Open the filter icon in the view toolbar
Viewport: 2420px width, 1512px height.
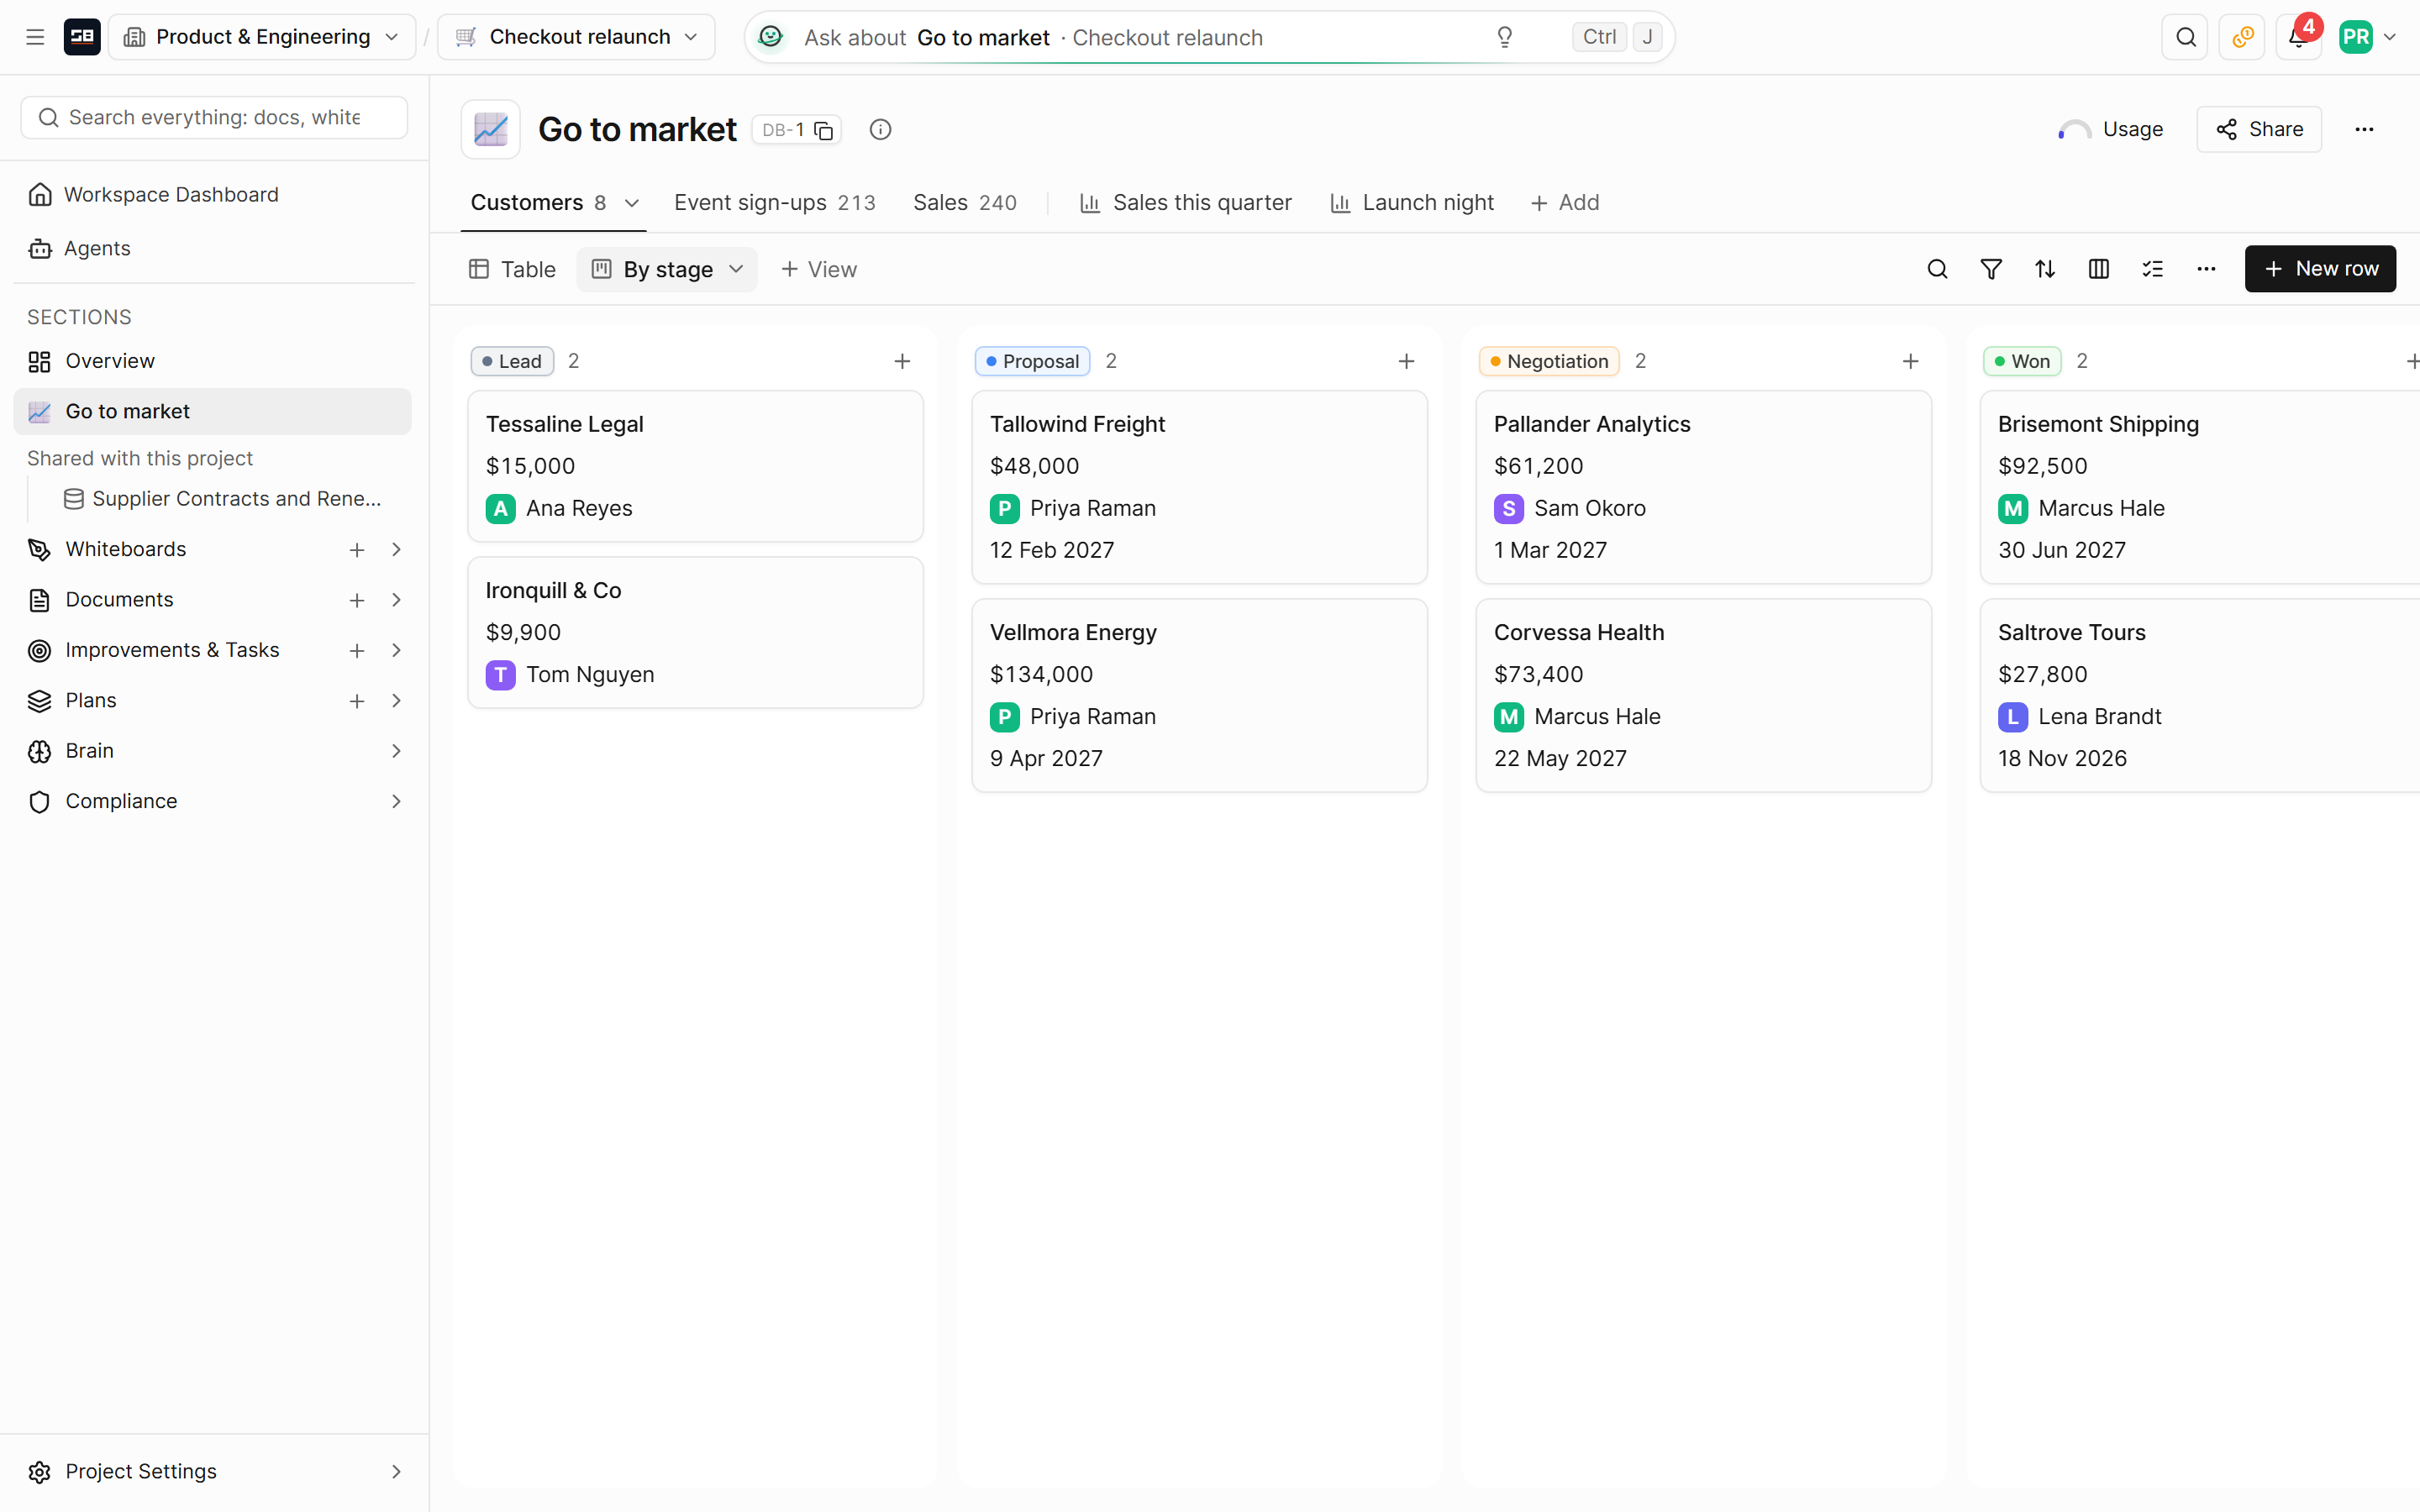coord(1991,269)
